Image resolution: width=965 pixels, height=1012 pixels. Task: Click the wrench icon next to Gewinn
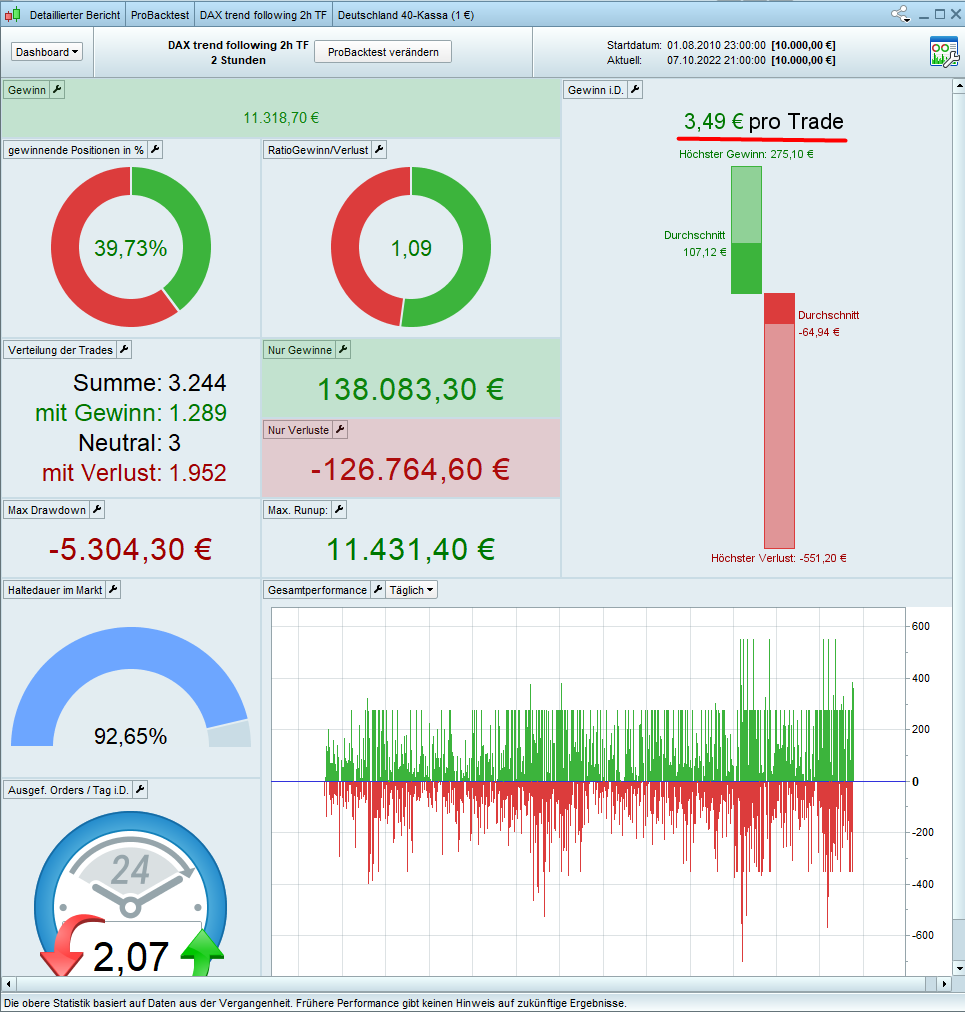coord(57,90)
